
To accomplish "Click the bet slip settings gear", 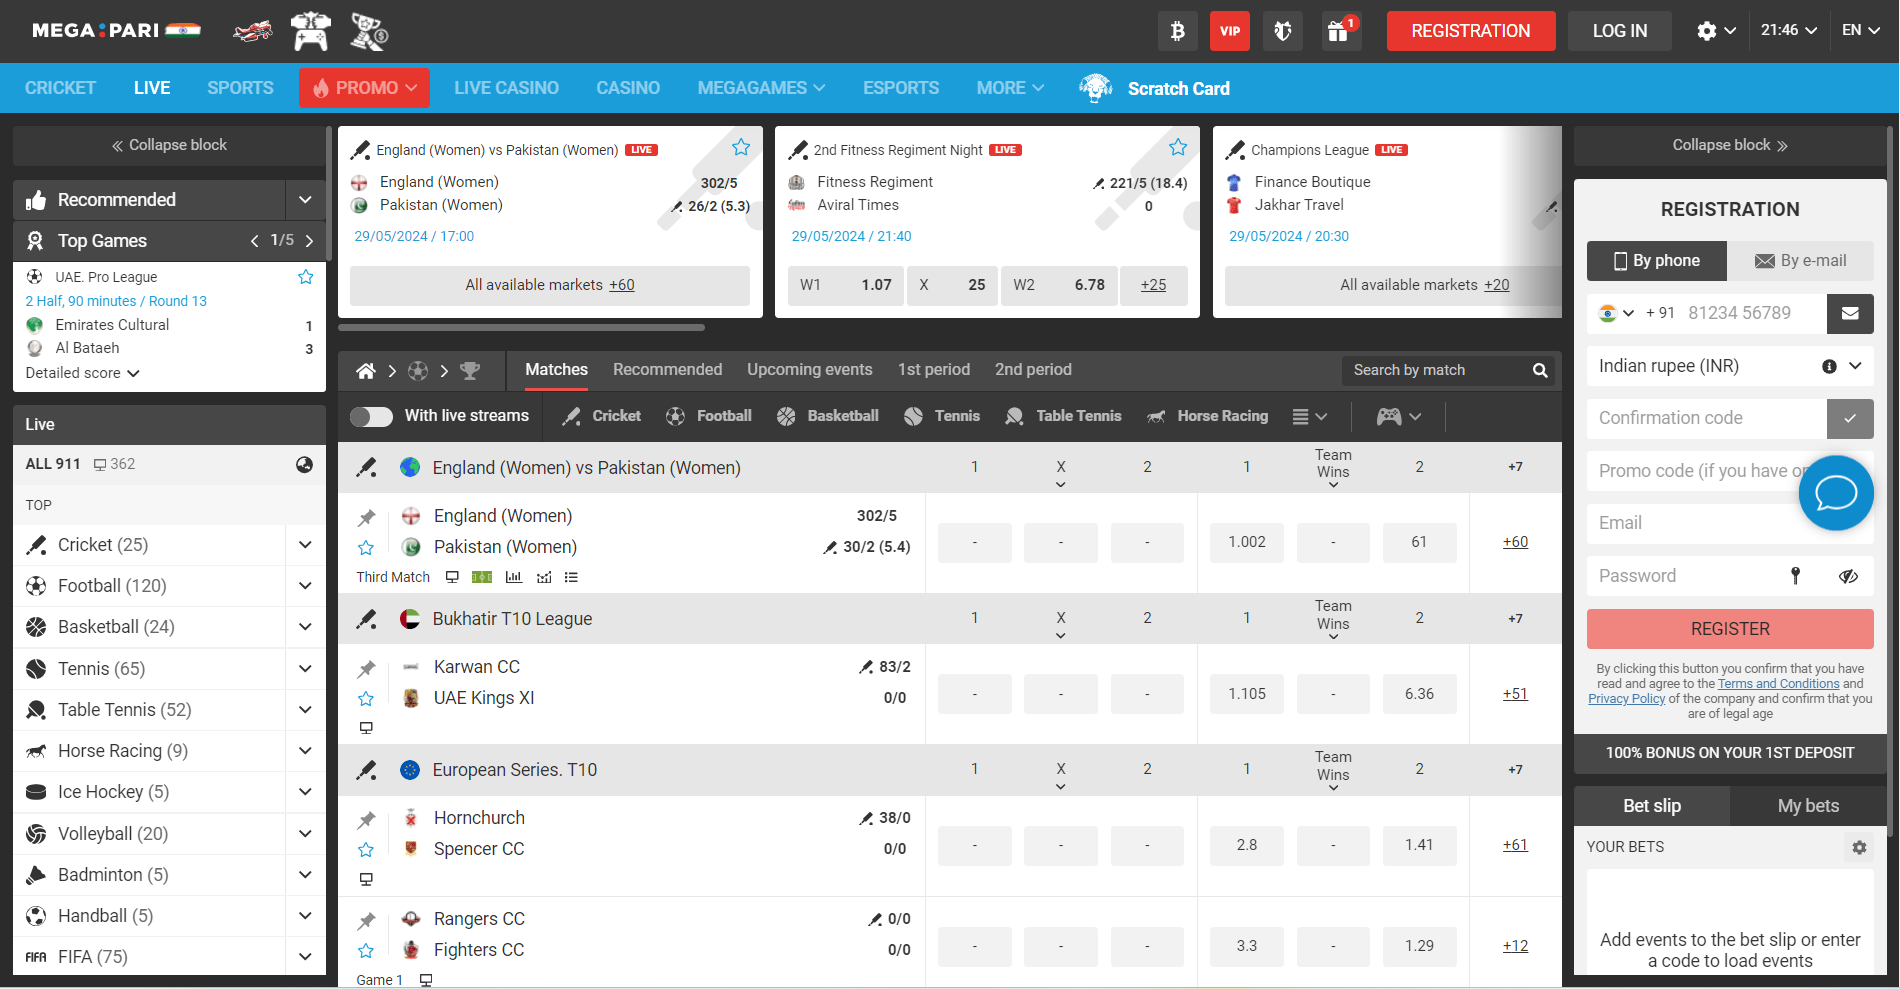I will pos(1859,847).
